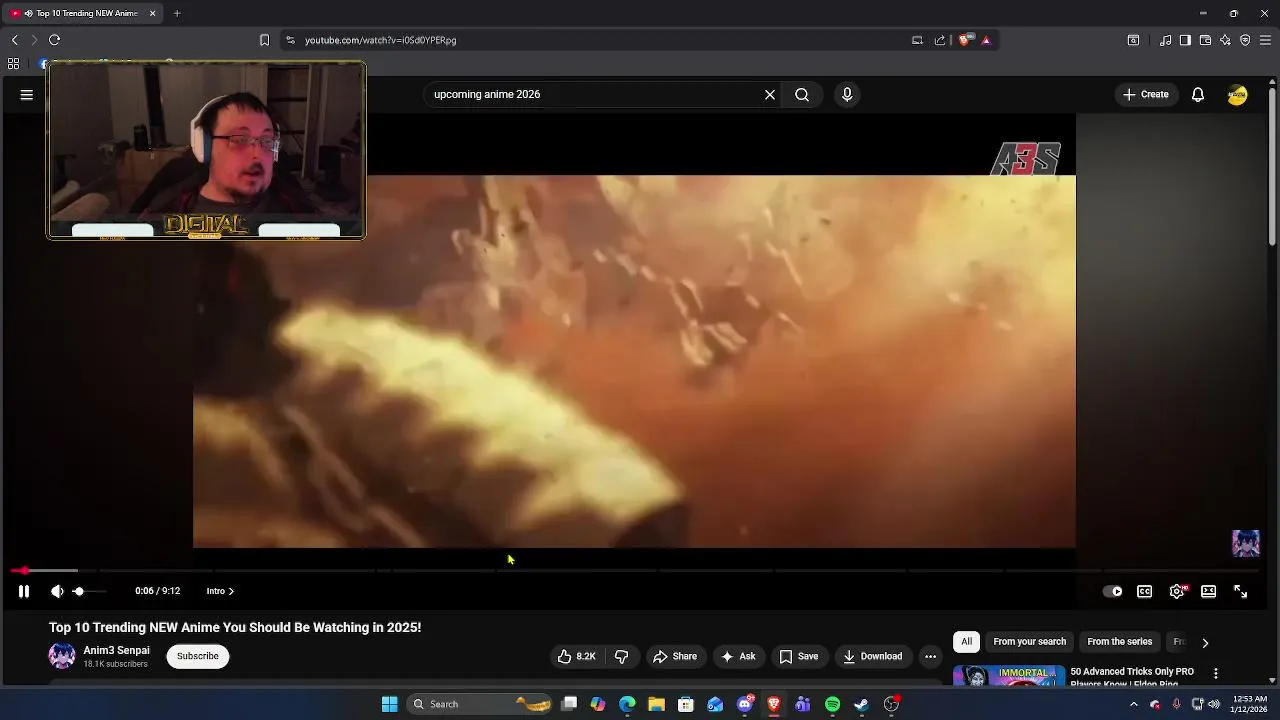This screenshot has width=1280, height=720.
Task: Select the Top 10 Trending NEW Anime tab
Action: pyautogui.click(x=83, y=13)
